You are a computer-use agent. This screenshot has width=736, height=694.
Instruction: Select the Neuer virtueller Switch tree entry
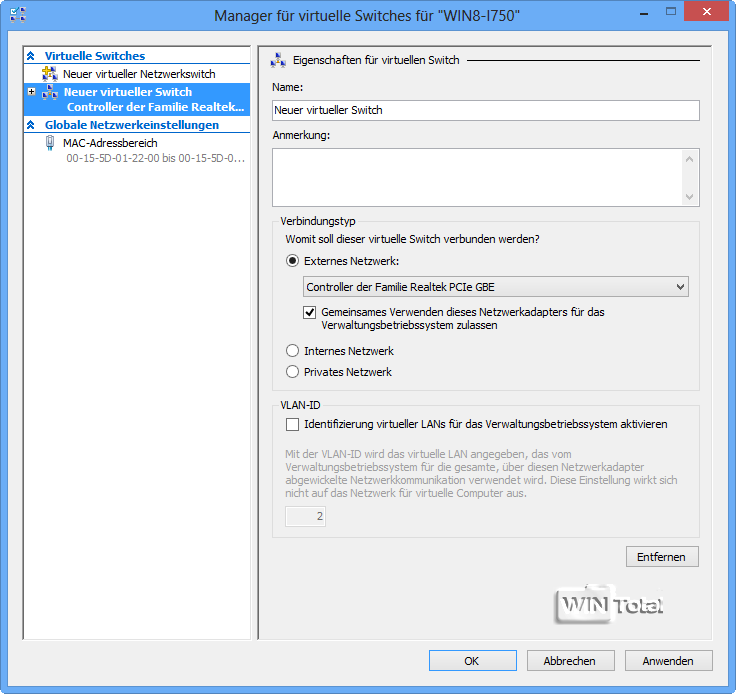tap(137, 99)
